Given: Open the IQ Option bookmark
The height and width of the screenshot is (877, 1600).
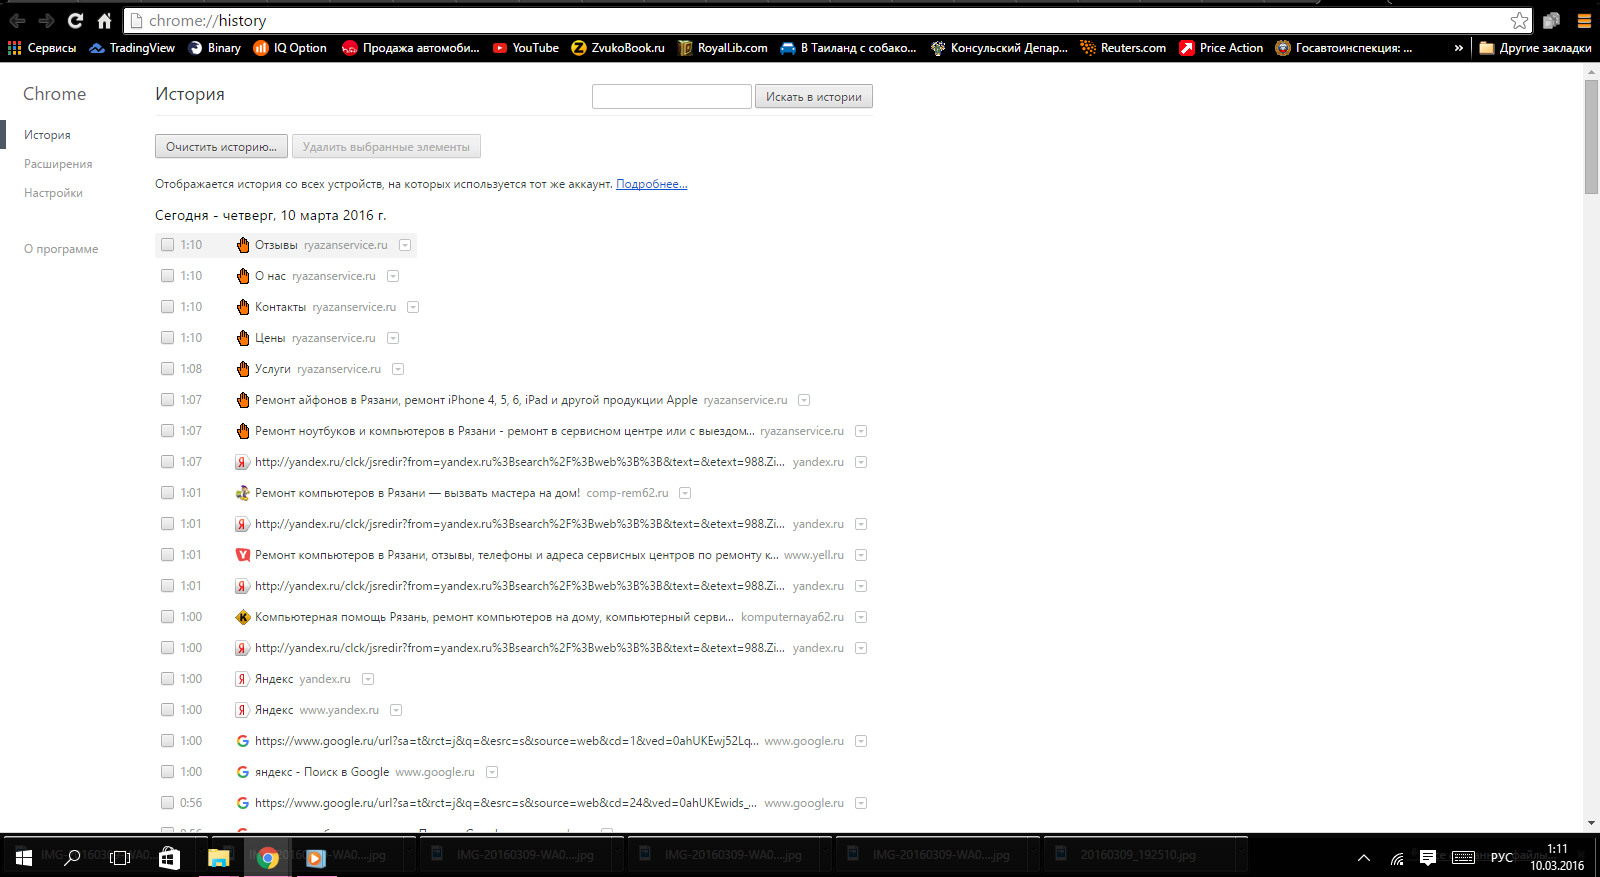Looking at the screenshot, I should 290,48.
